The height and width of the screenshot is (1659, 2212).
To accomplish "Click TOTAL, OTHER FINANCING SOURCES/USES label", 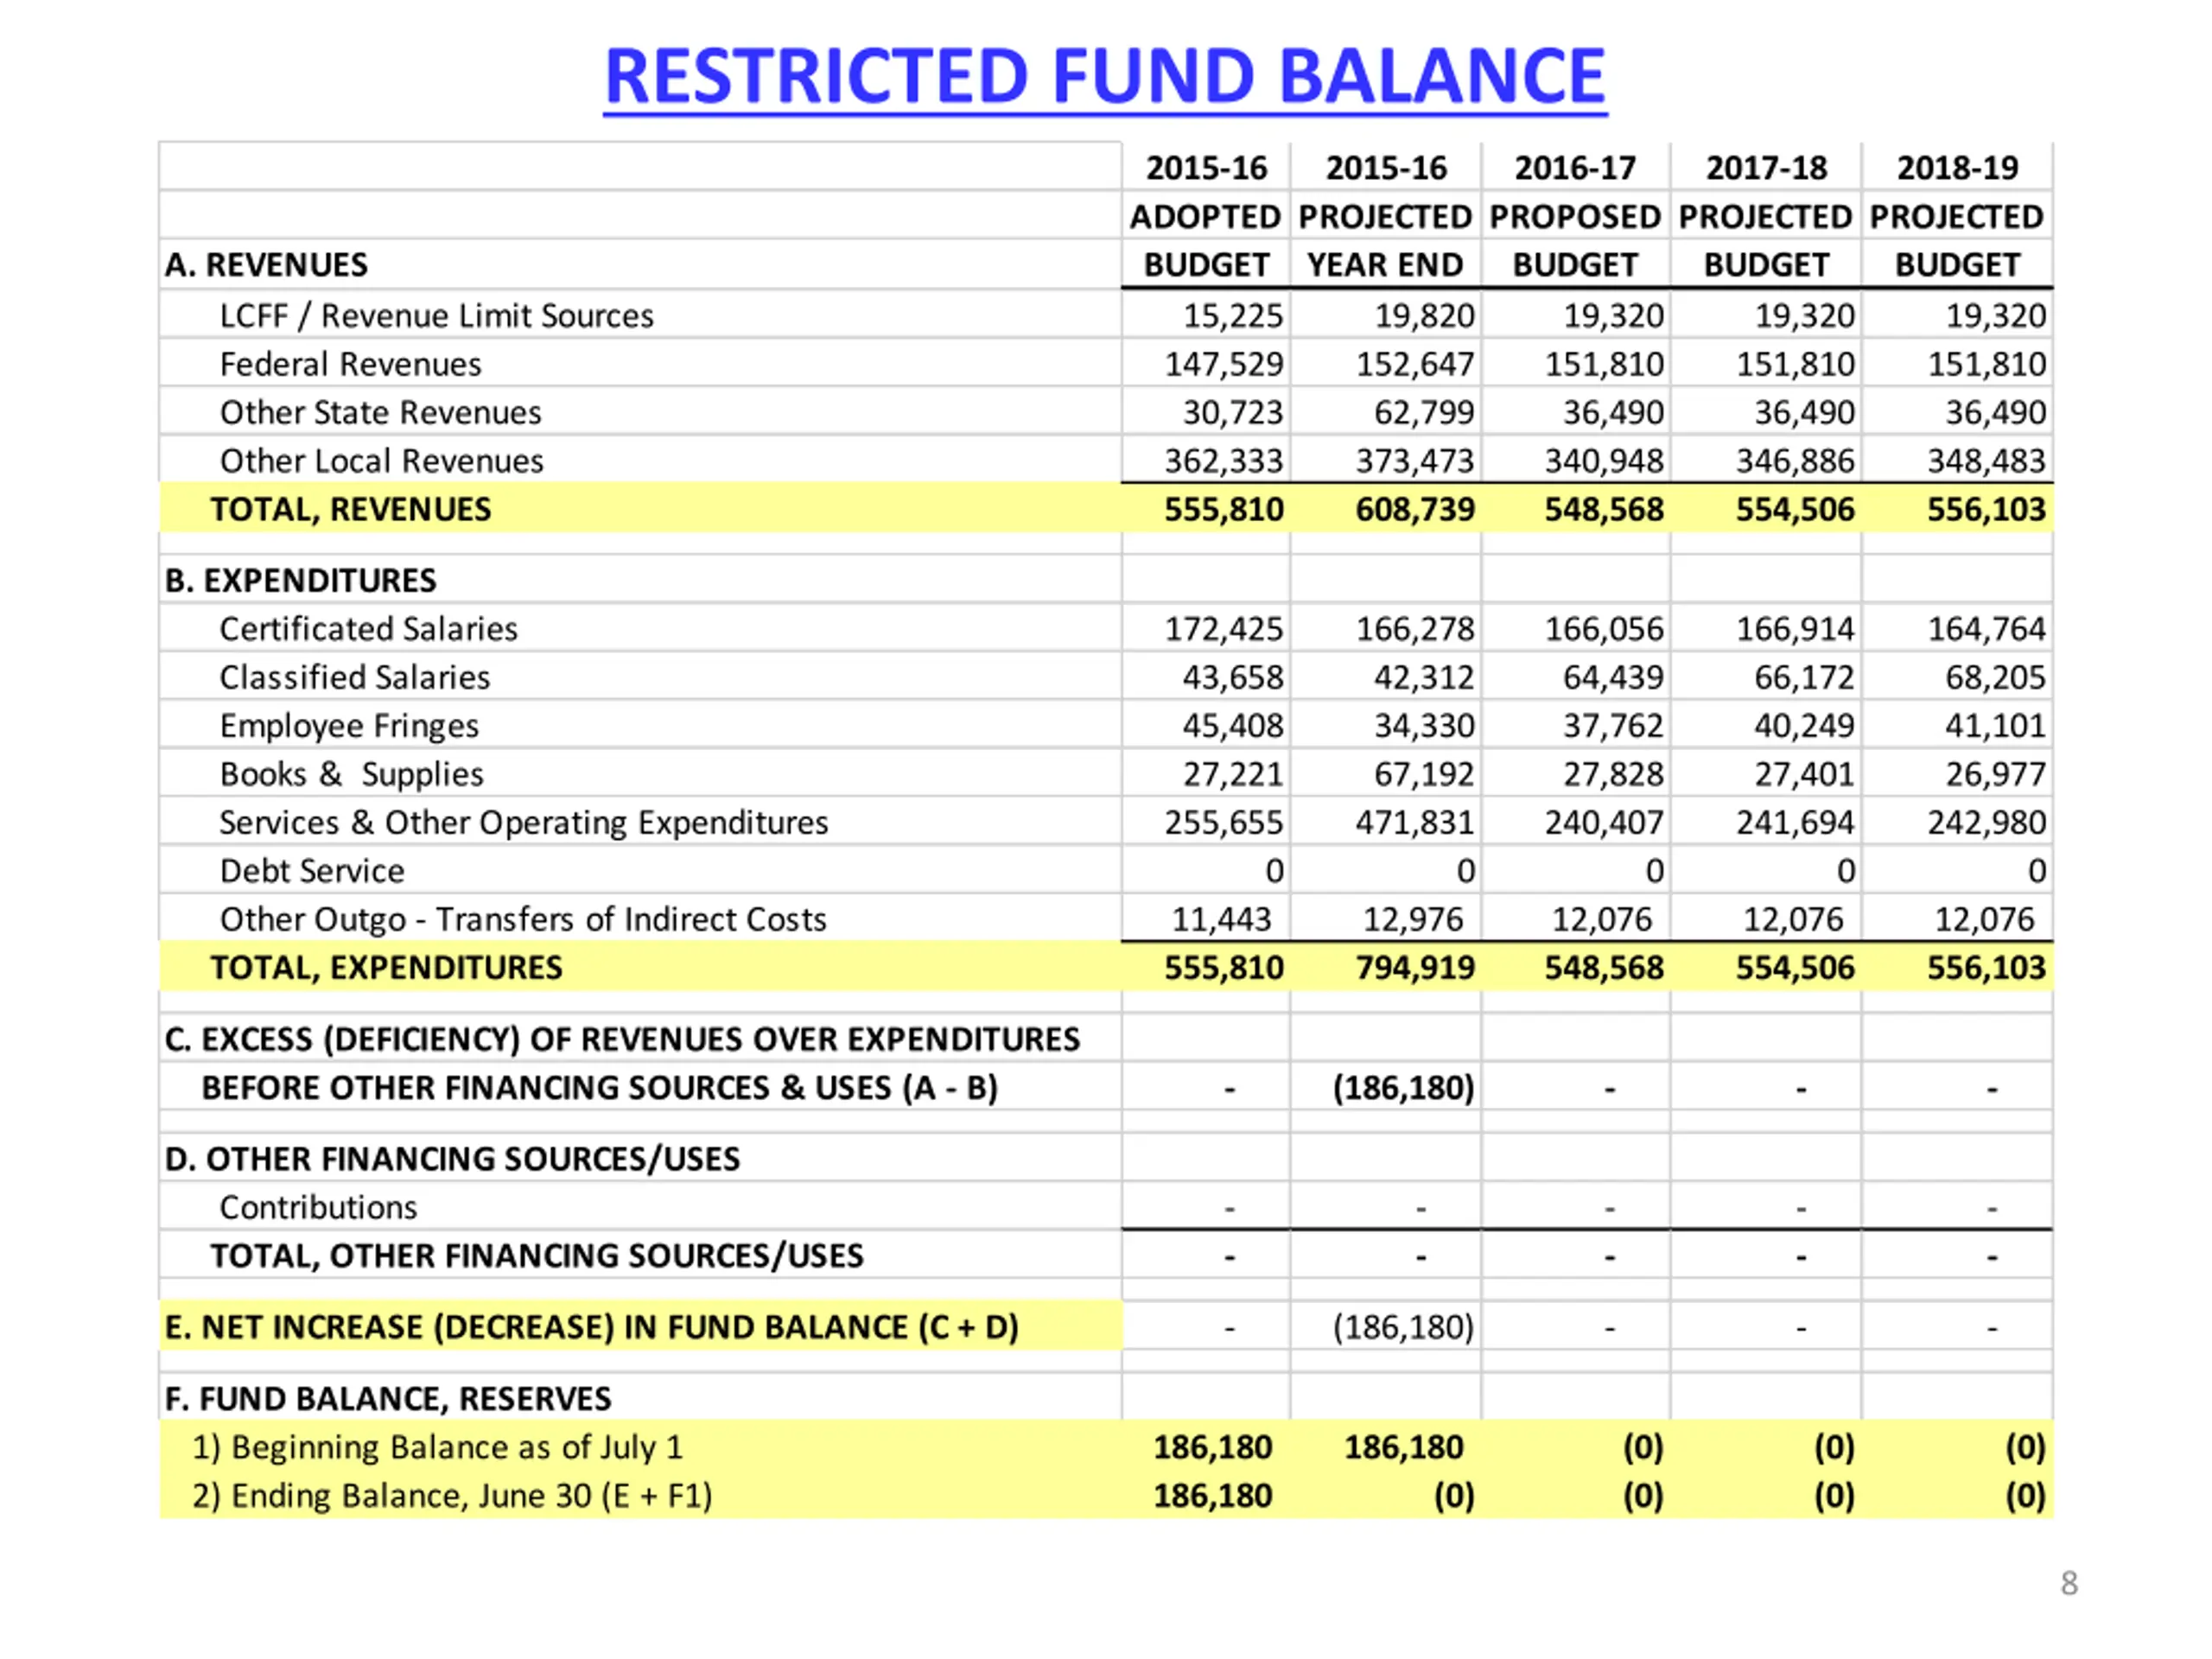I will [x=536, y=1255].
